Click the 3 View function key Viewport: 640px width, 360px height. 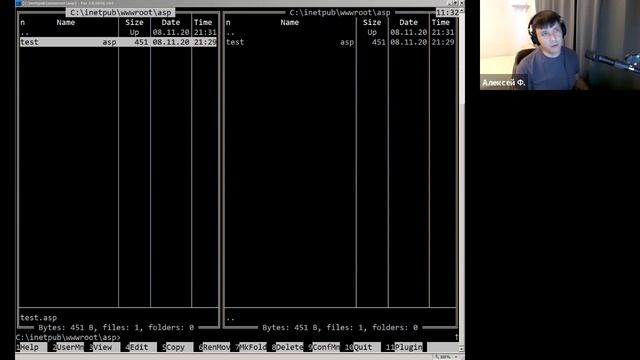pos(104,347)
